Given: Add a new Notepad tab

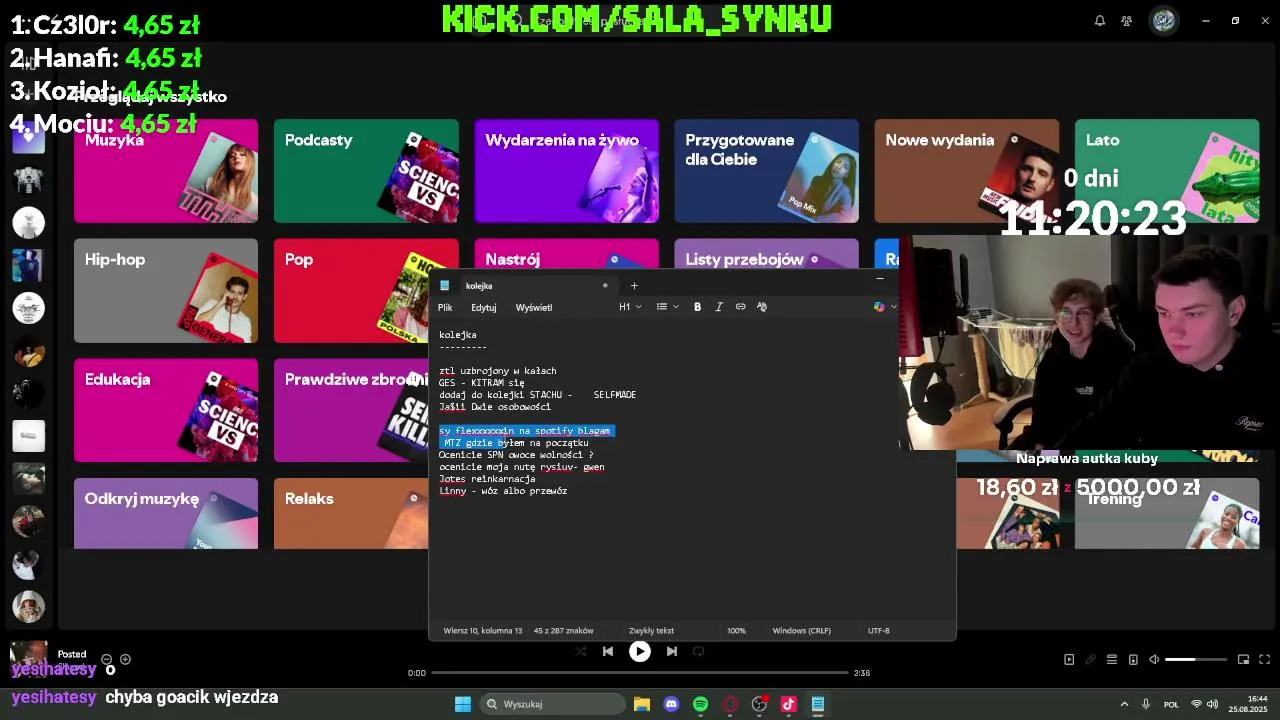Looking at the screenshot, I should [634, 285].
